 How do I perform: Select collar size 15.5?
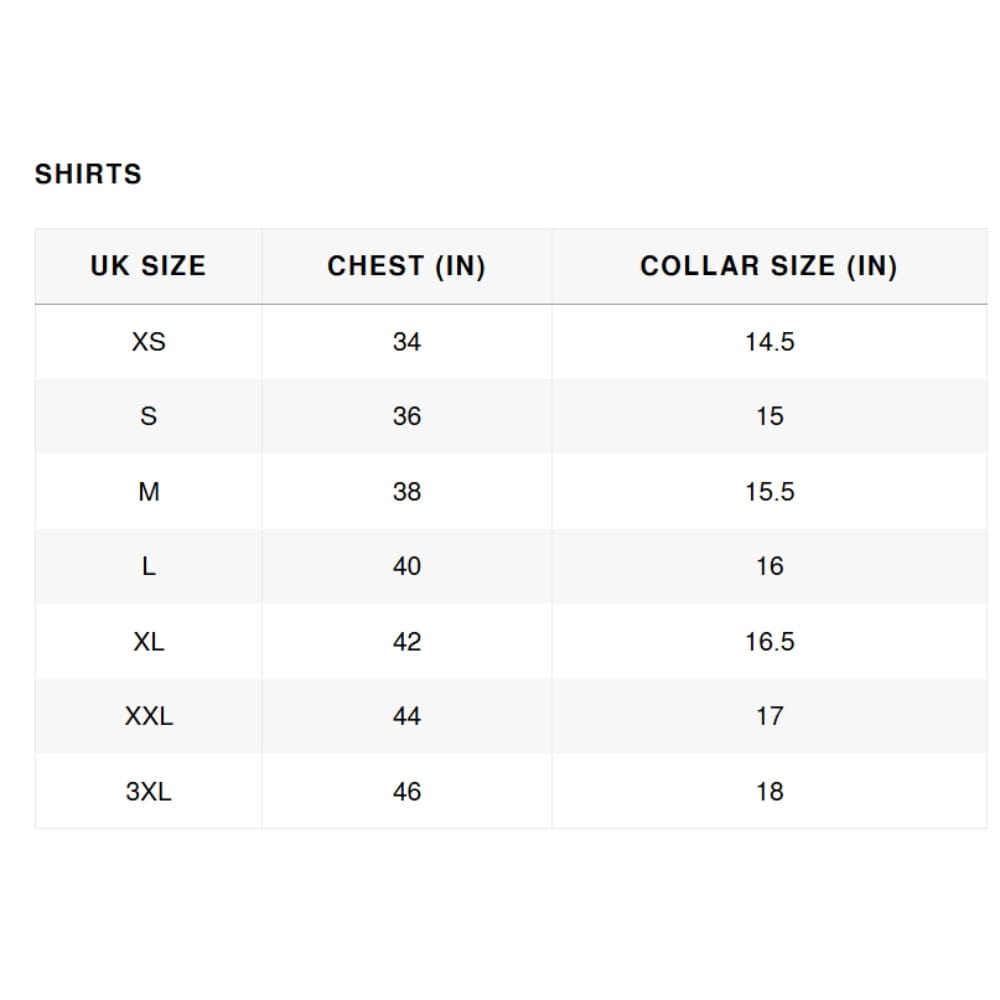click(x=769, y=492)
